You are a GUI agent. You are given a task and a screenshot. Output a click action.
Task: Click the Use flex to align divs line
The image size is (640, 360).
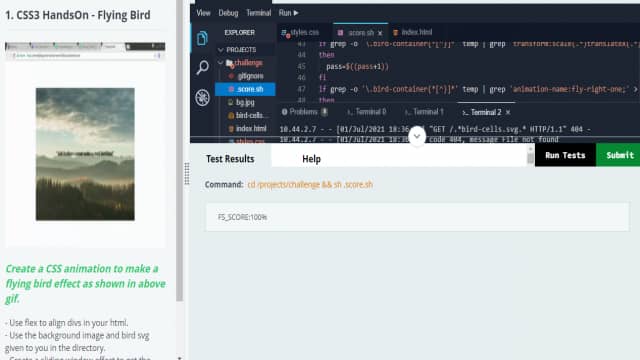[67, 323]
